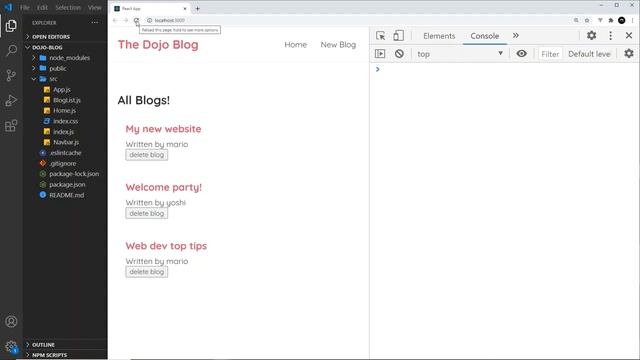Toggle the DevTools device toolbar
Image resolution: width=640 pixels, height=360 pixels.
coord(398,36)
